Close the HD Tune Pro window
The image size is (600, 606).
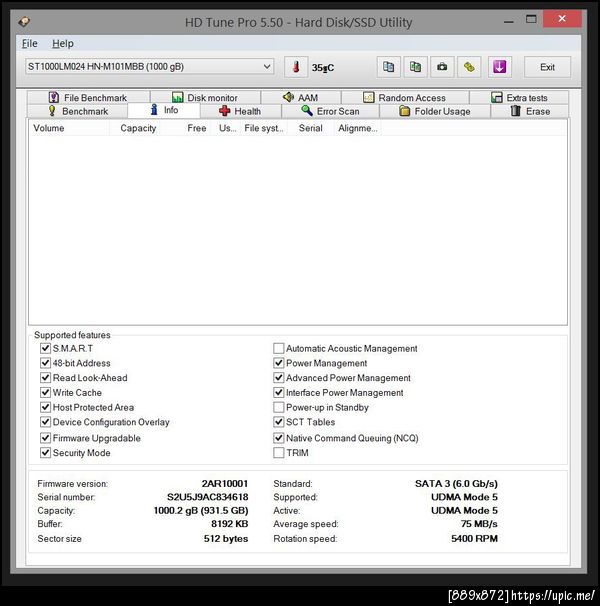[562, 19]
